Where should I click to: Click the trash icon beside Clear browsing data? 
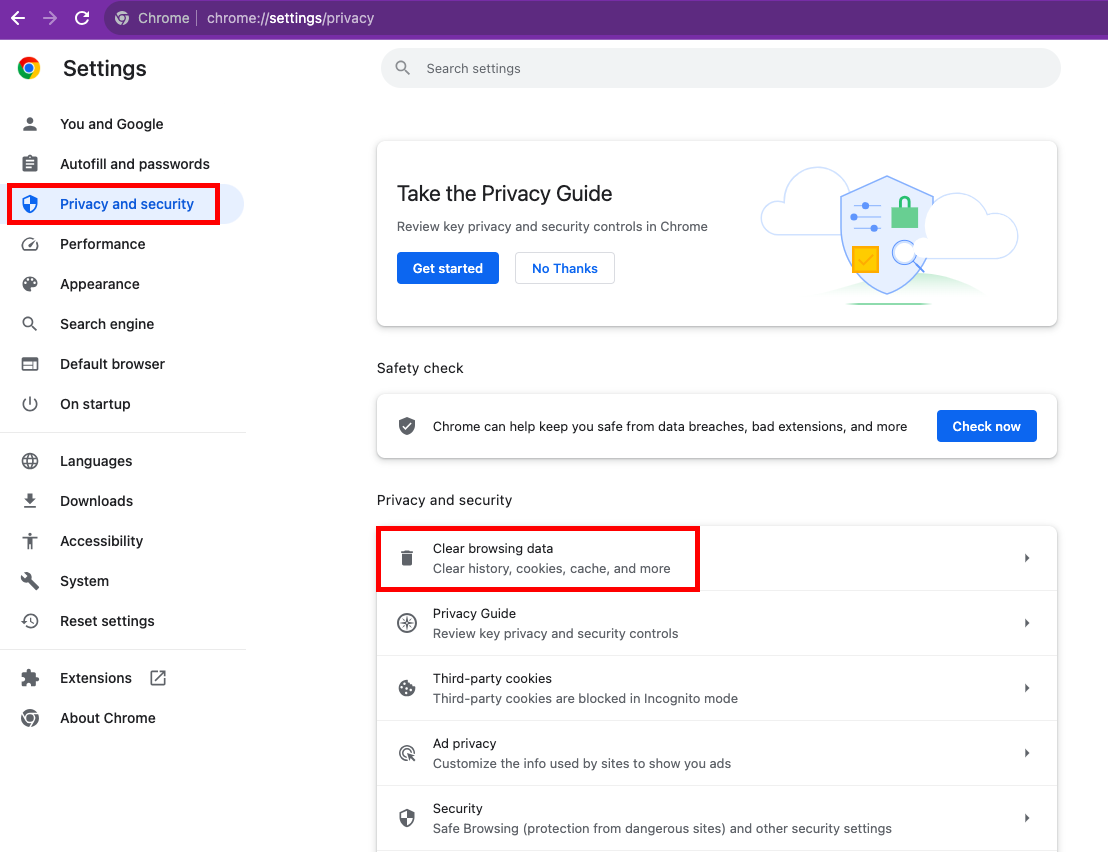point(406,558)
